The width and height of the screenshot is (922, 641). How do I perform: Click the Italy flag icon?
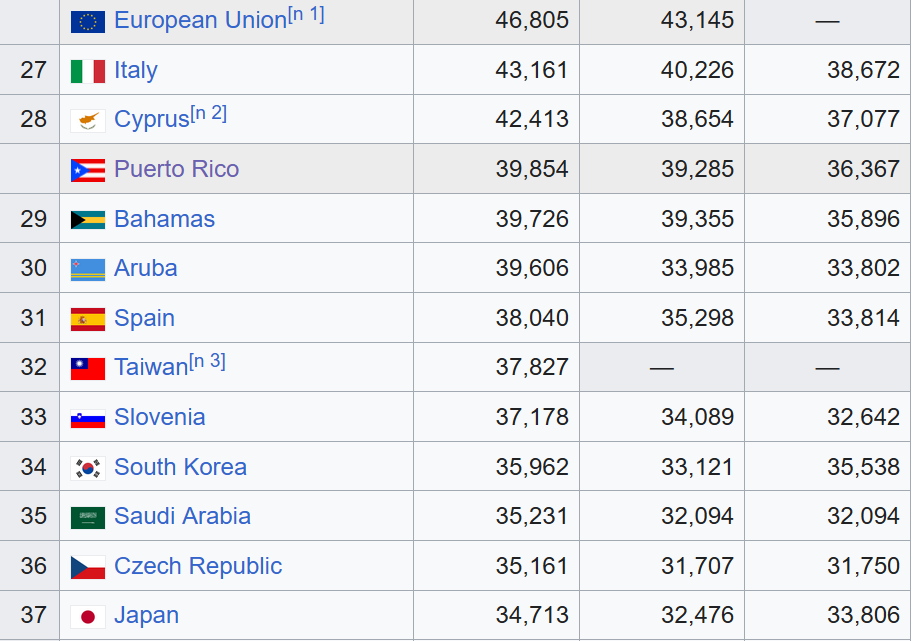point(88,71)
